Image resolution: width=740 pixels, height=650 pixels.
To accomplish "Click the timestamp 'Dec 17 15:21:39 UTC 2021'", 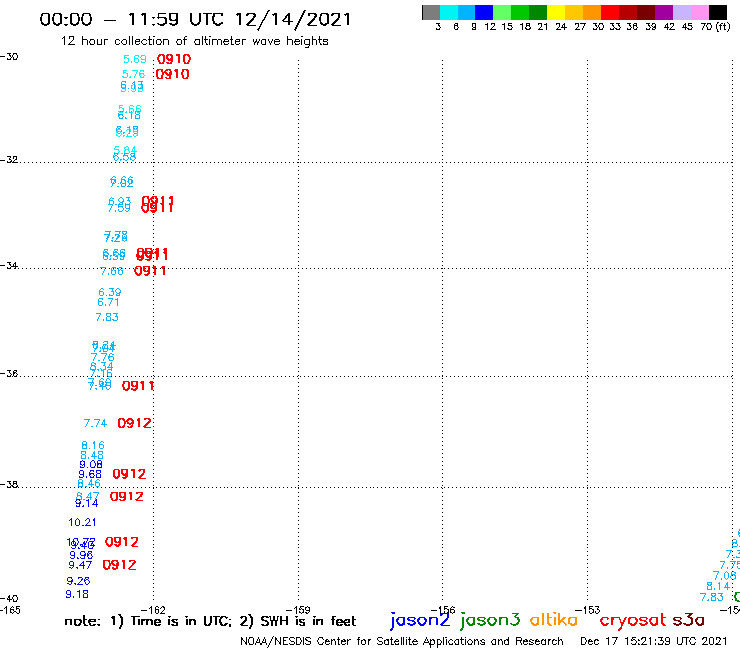I will pyautogui.click(x=654, y=641).
